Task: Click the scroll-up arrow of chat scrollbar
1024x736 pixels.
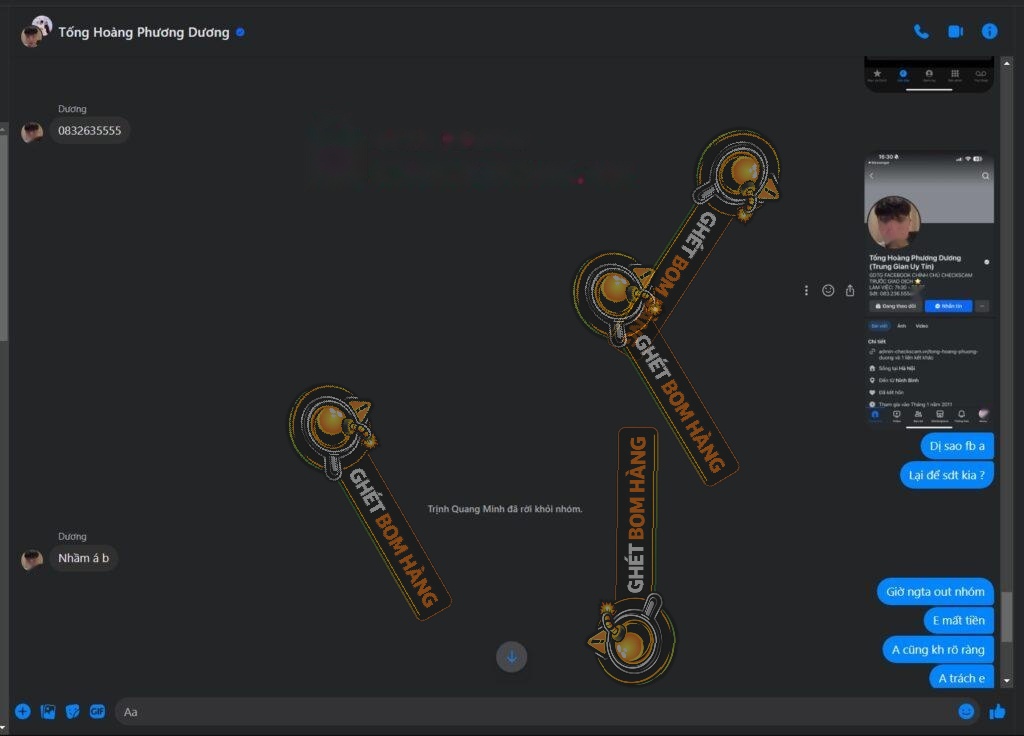Action: pyautogui.click(x=1007, y=61)
